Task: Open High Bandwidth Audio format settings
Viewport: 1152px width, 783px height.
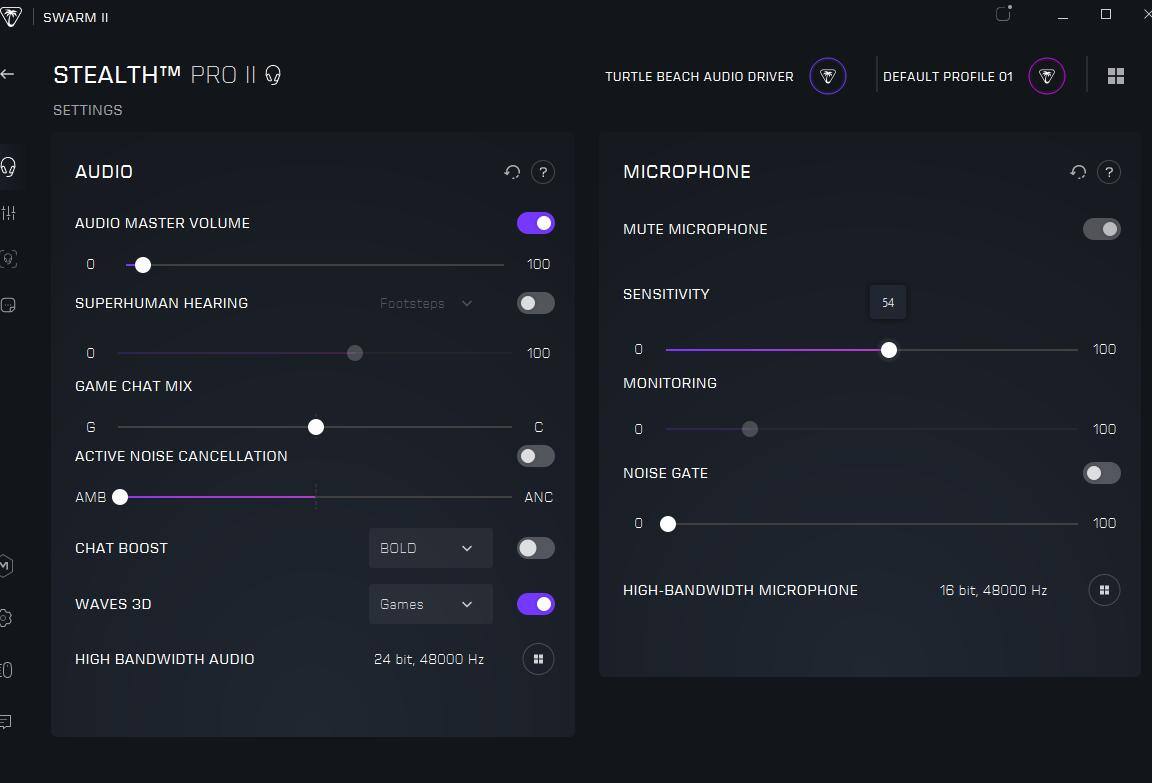Action: pos(538,659)
